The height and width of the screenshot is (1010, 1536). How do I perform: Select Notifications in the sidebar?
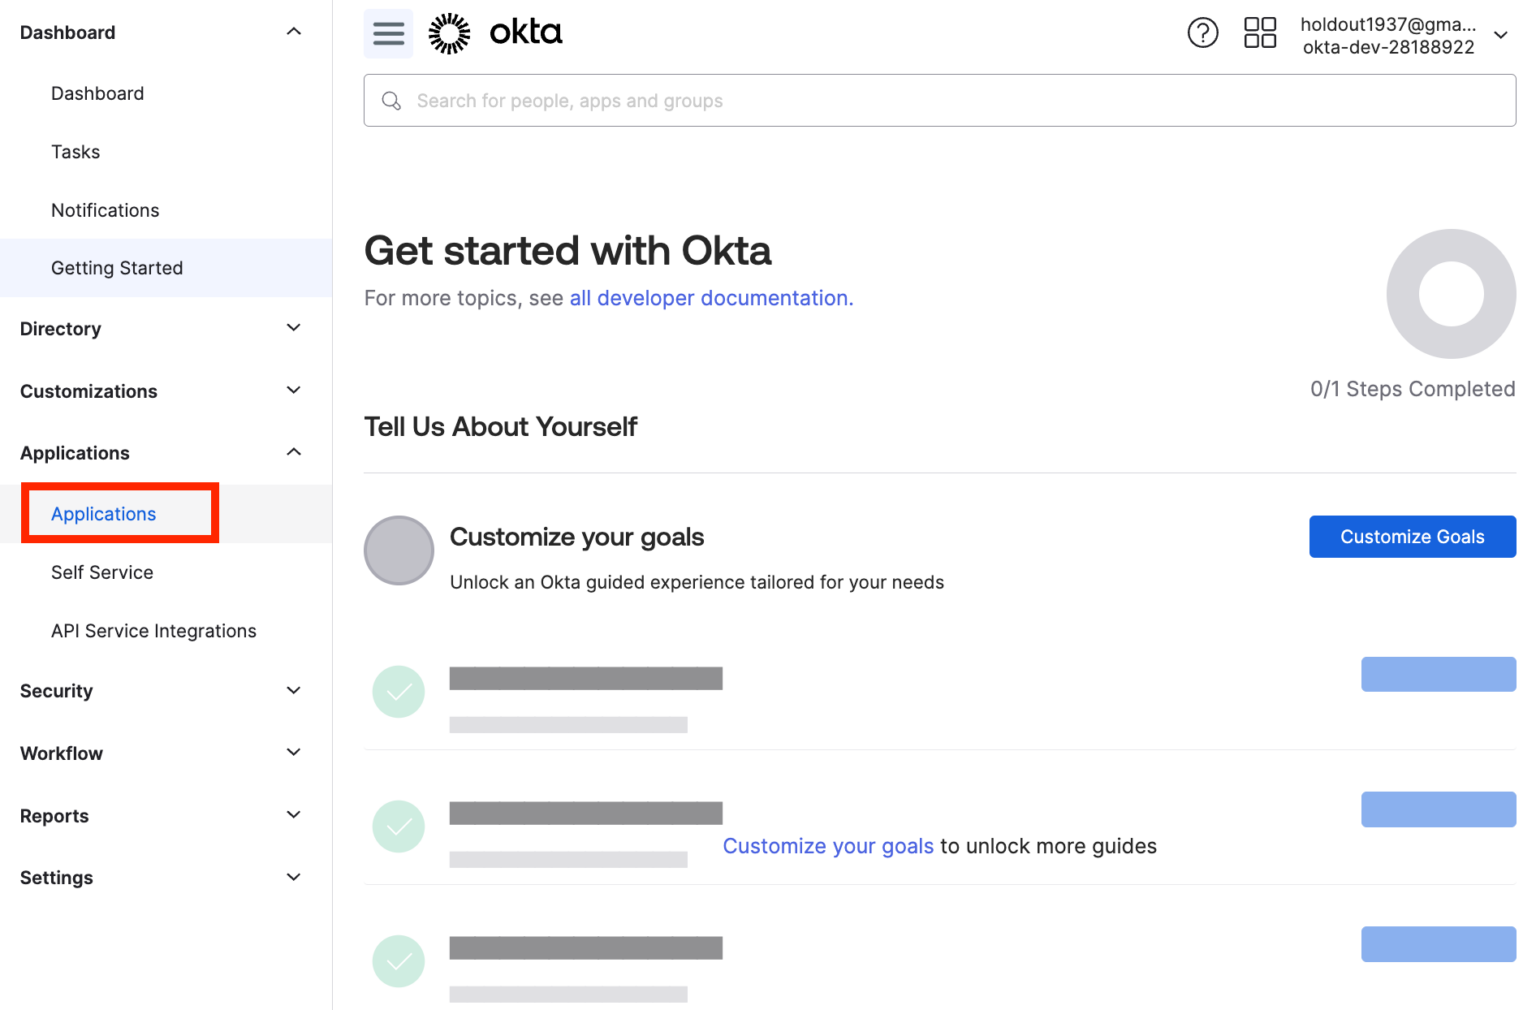[x=105, y=210]
